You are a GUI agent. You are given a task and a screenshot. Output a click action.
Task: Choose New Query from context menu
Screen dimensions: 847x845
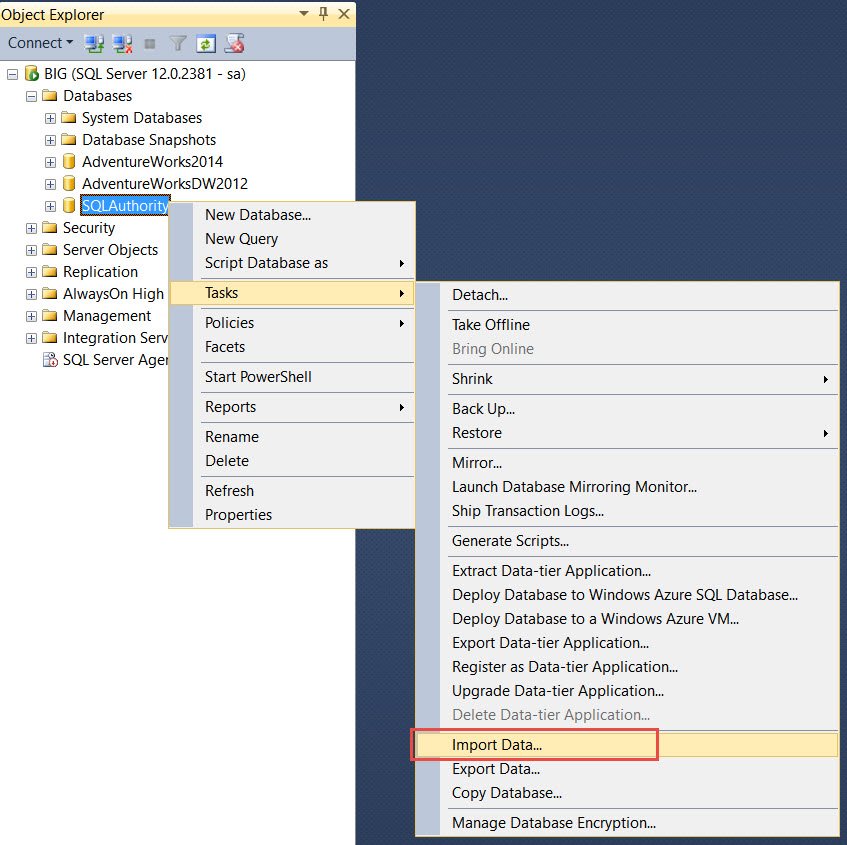[292, 238]
